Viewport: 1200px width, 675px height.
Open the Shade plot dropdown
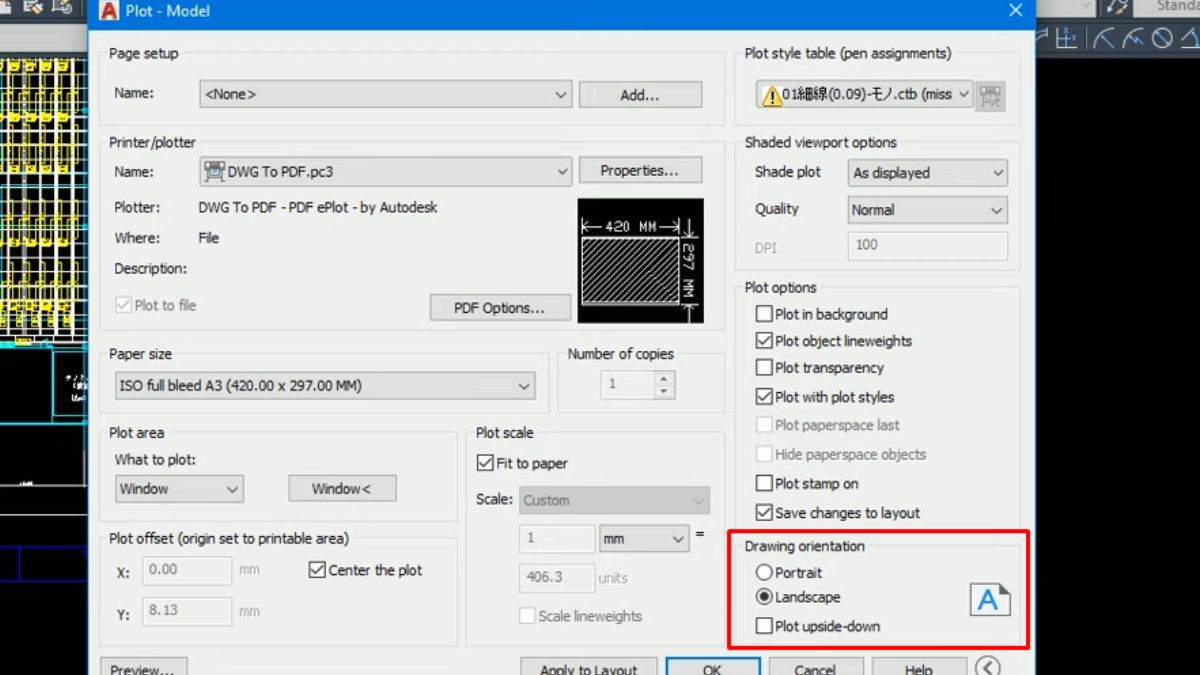[928, 173]
